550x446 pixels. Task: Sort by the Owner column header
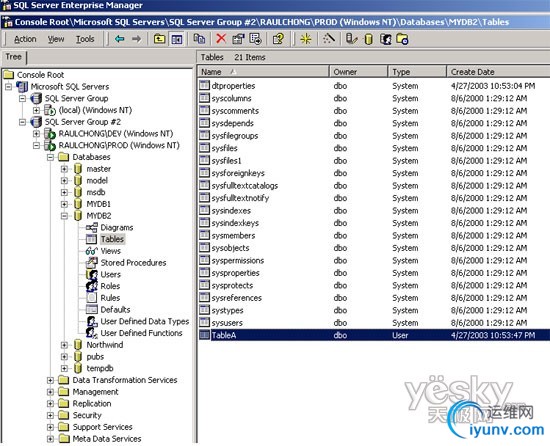[358, 72]
